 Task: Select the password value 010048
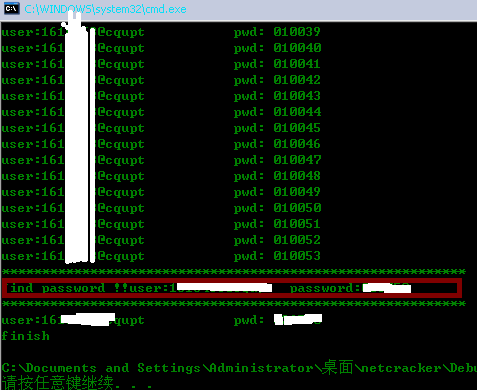[297, 176]
